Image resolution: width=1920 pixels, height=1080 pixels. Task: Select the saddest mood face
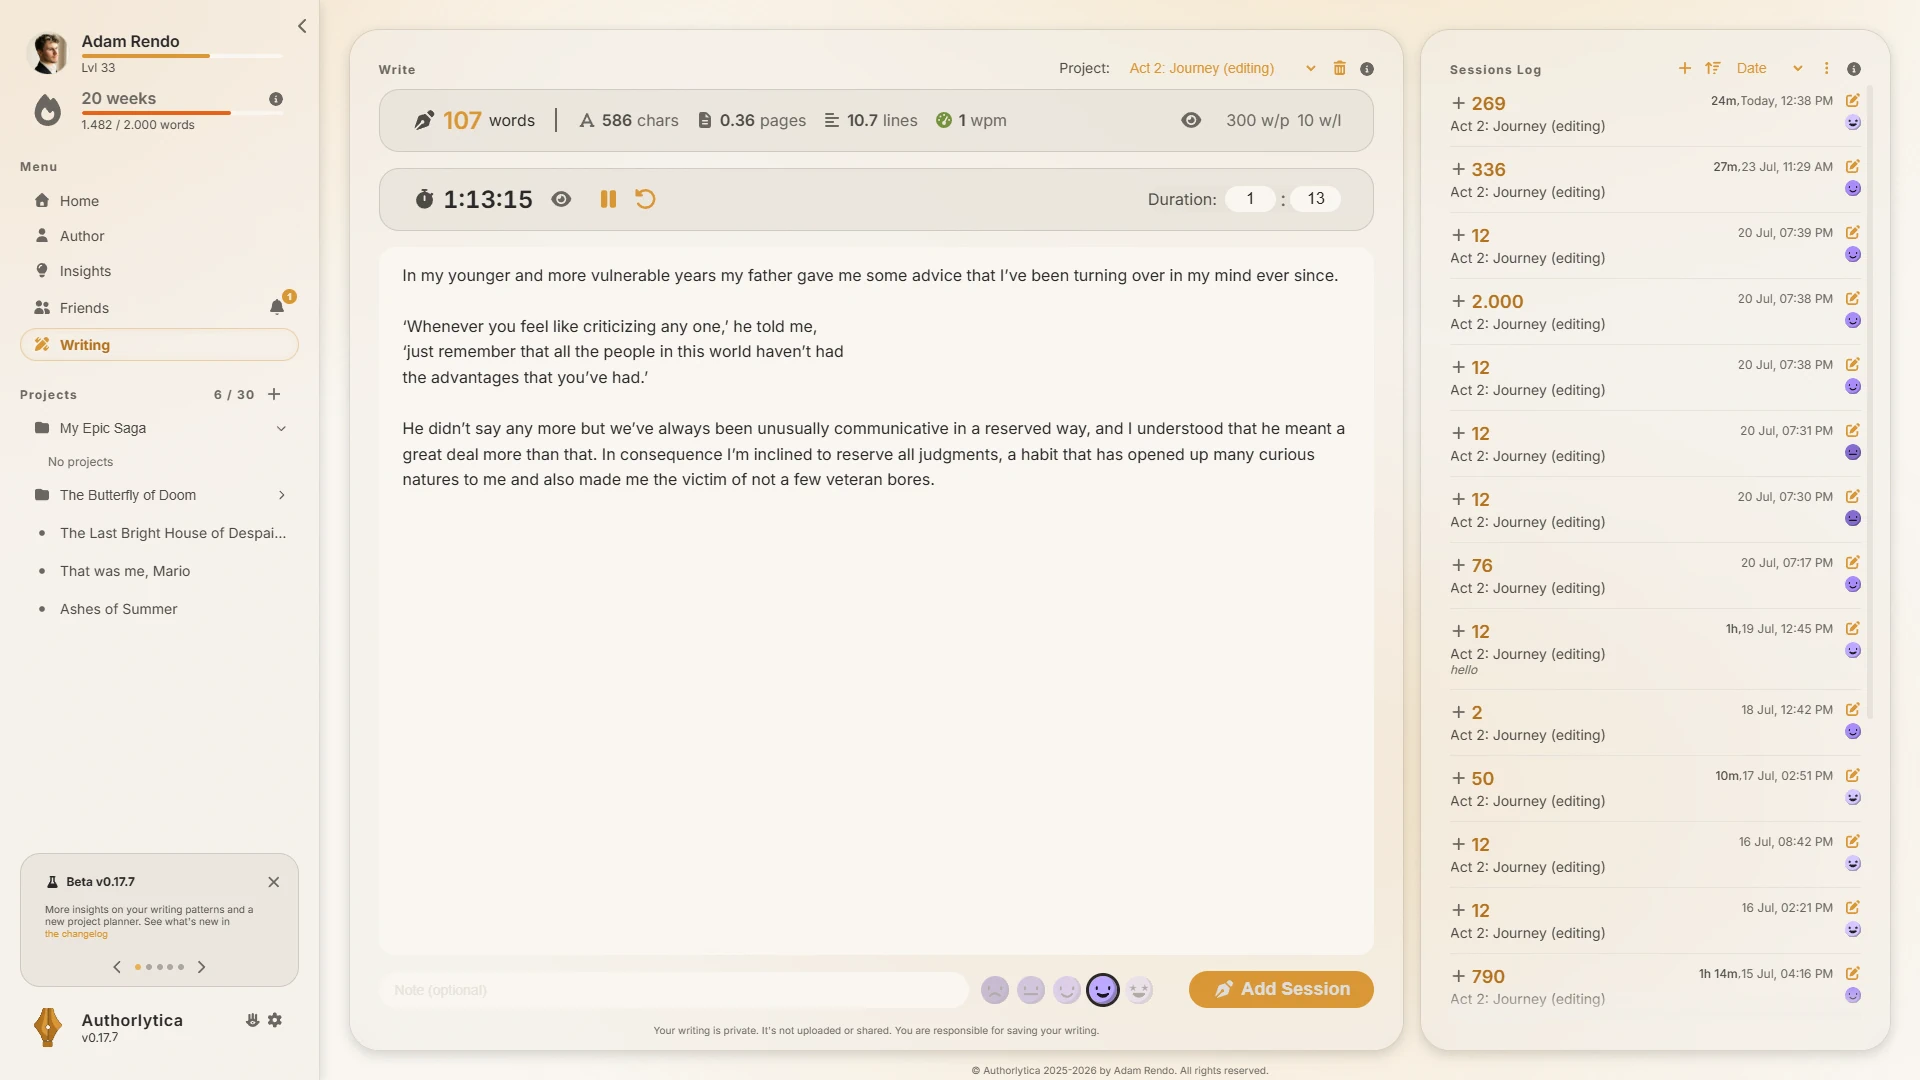click(995, 990)
